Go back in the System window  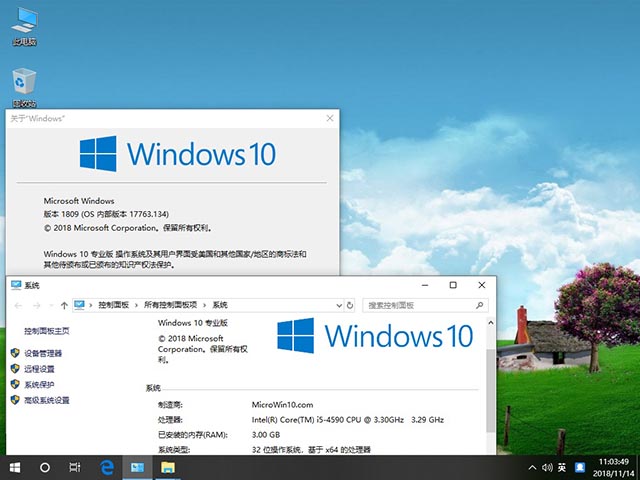coord(18,305)
